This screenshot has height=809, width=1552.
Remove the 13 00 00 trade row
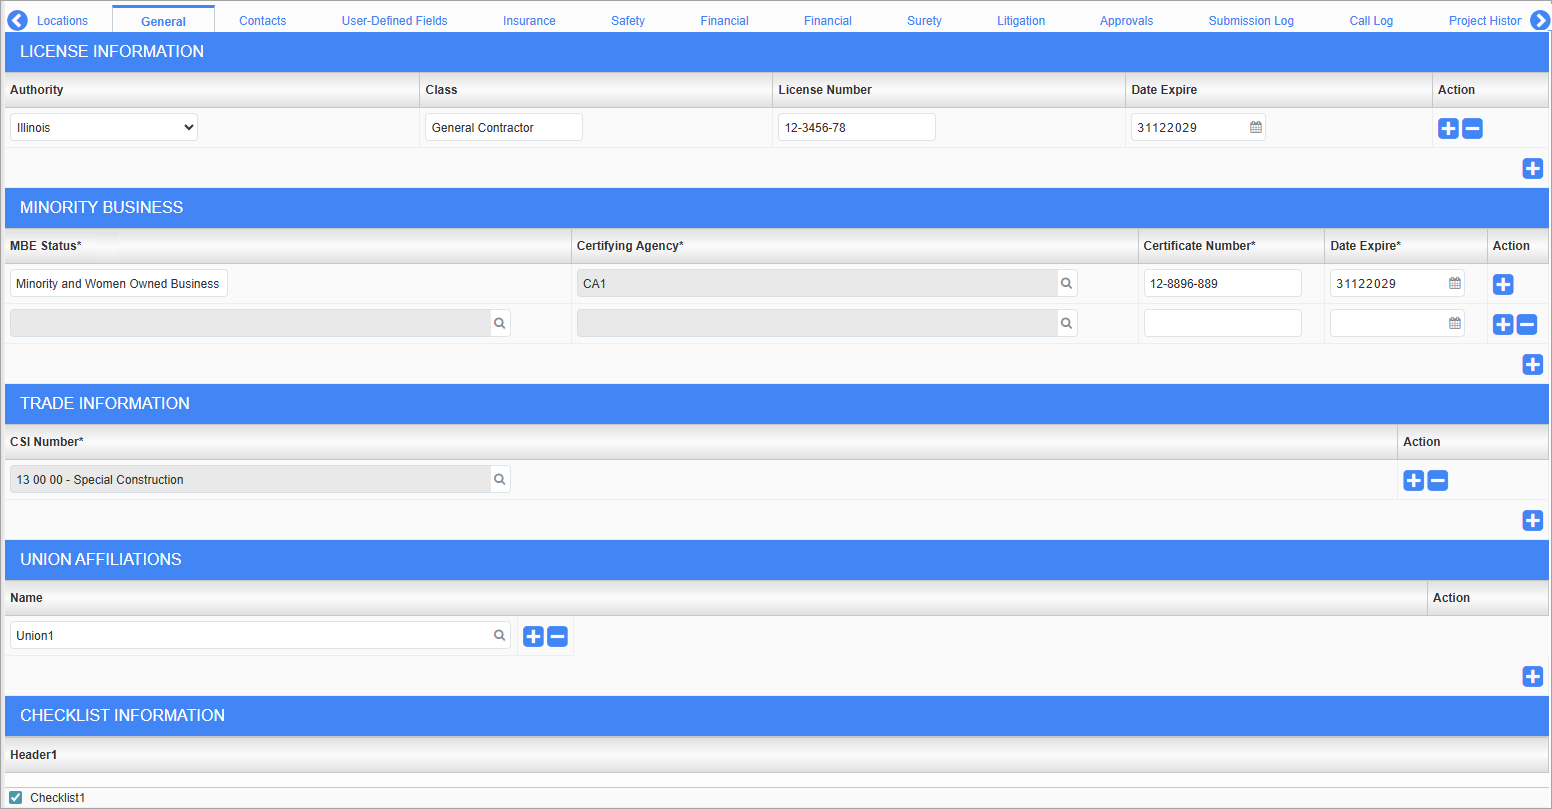1438,480
